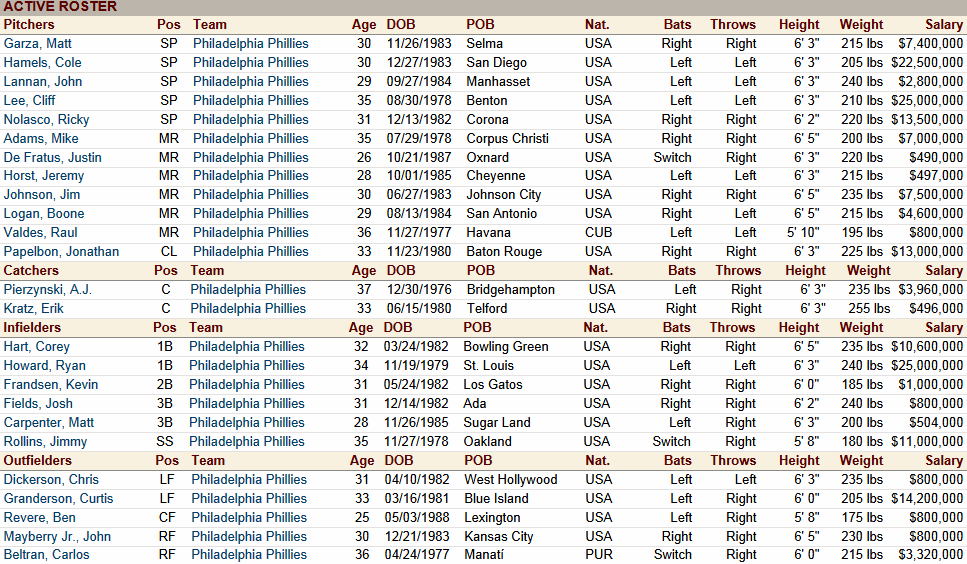Open Carpenter, Matt profile
The width and height of the screenshot is (967, 564).
point(49,423)
